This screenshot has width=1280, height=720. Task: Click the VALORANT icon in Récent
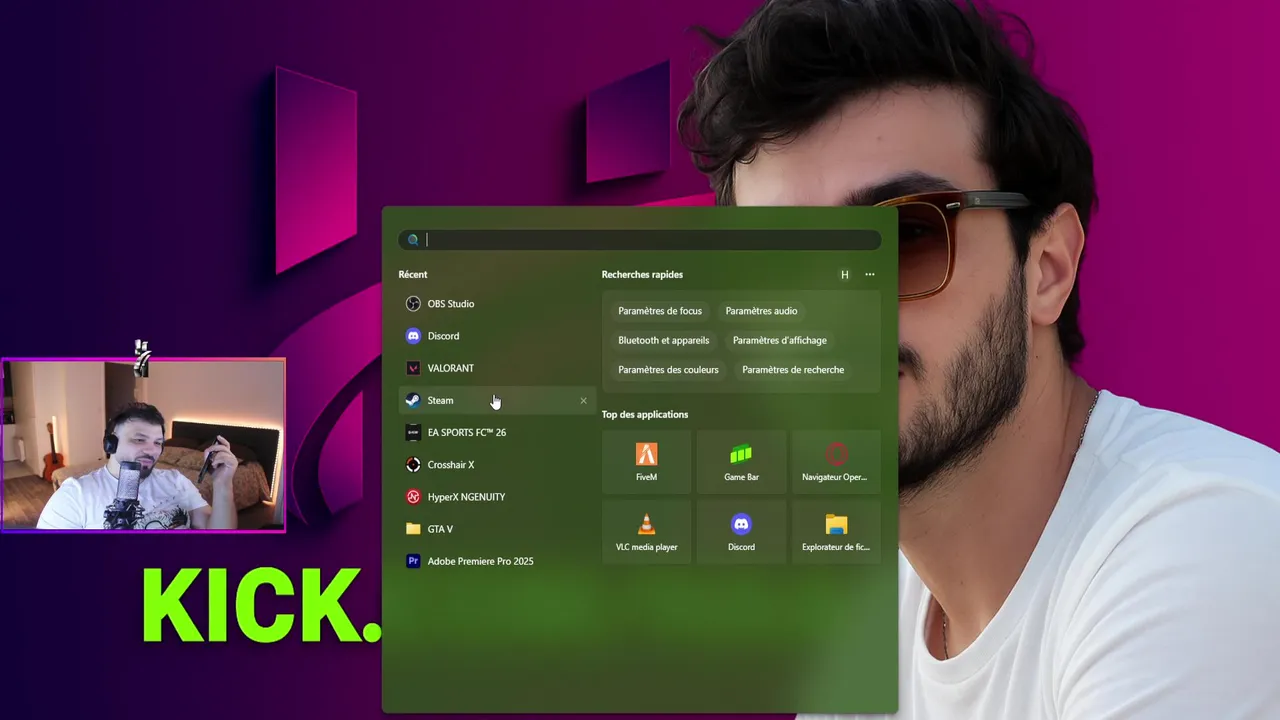(413, 368)
